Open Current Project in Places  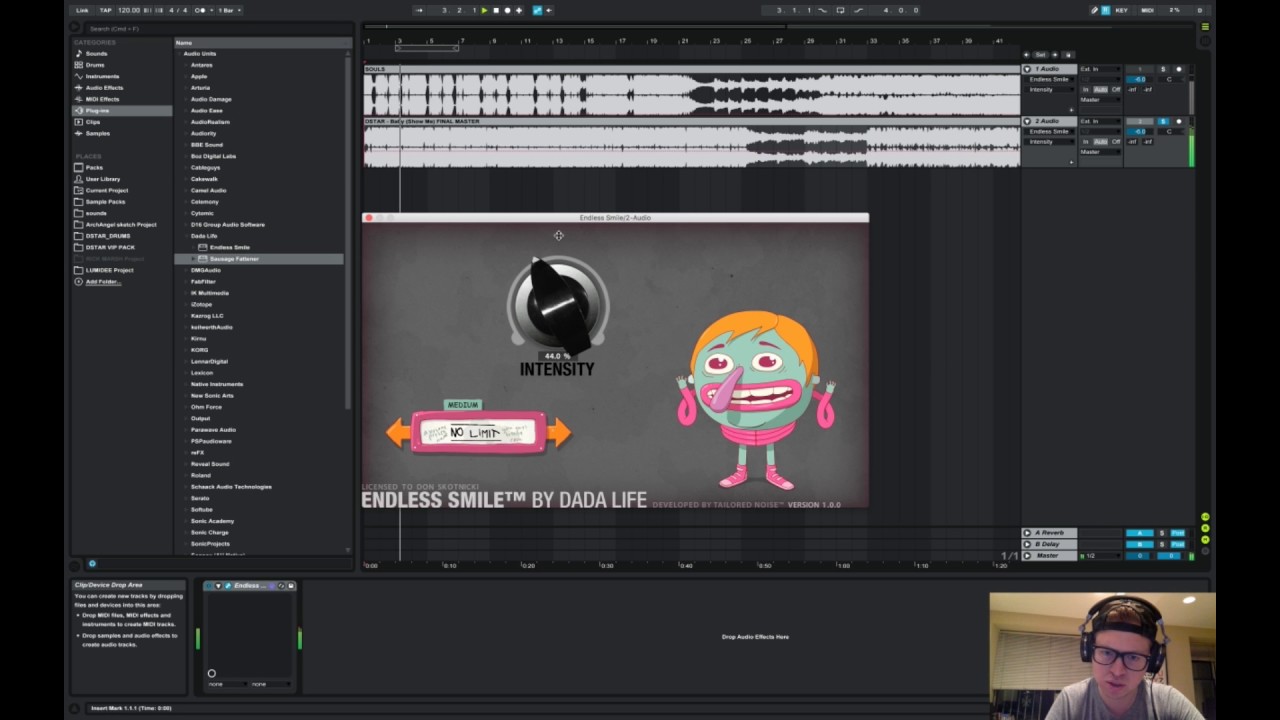pyautogui.click(x=106, y=190)
